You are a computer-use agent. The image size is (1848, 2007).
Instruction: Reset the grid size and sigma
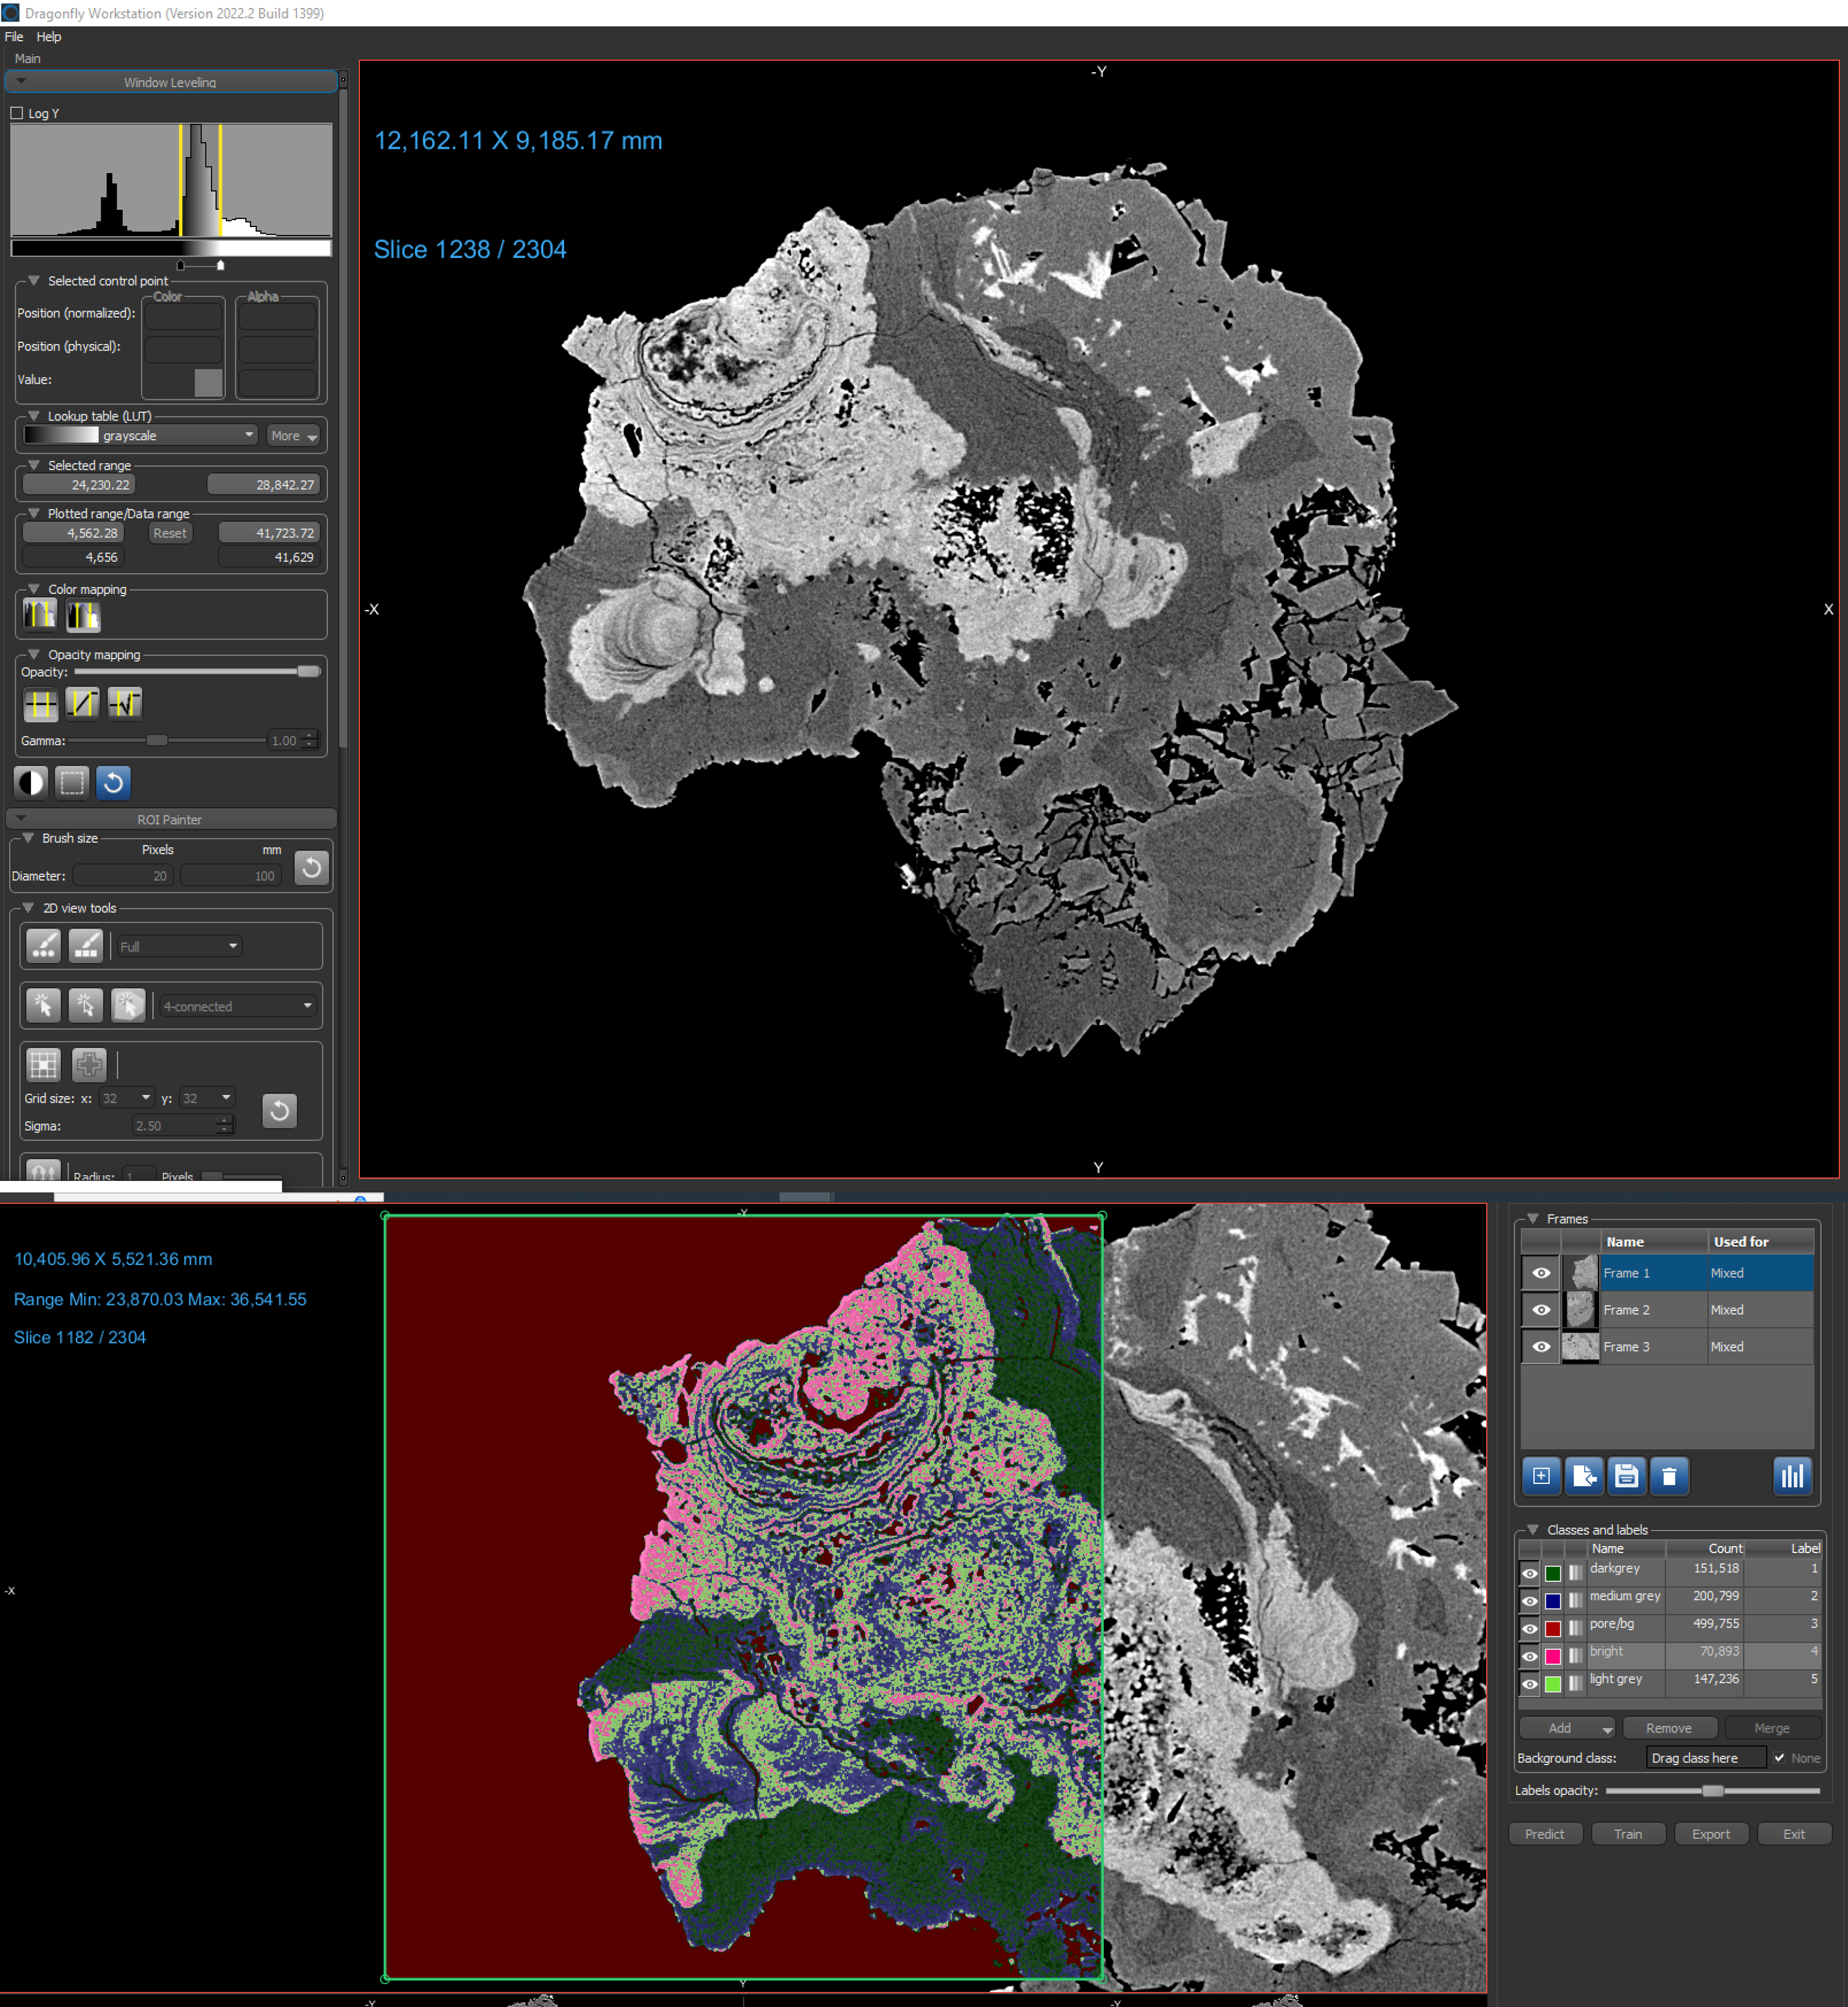[280, 1110]
